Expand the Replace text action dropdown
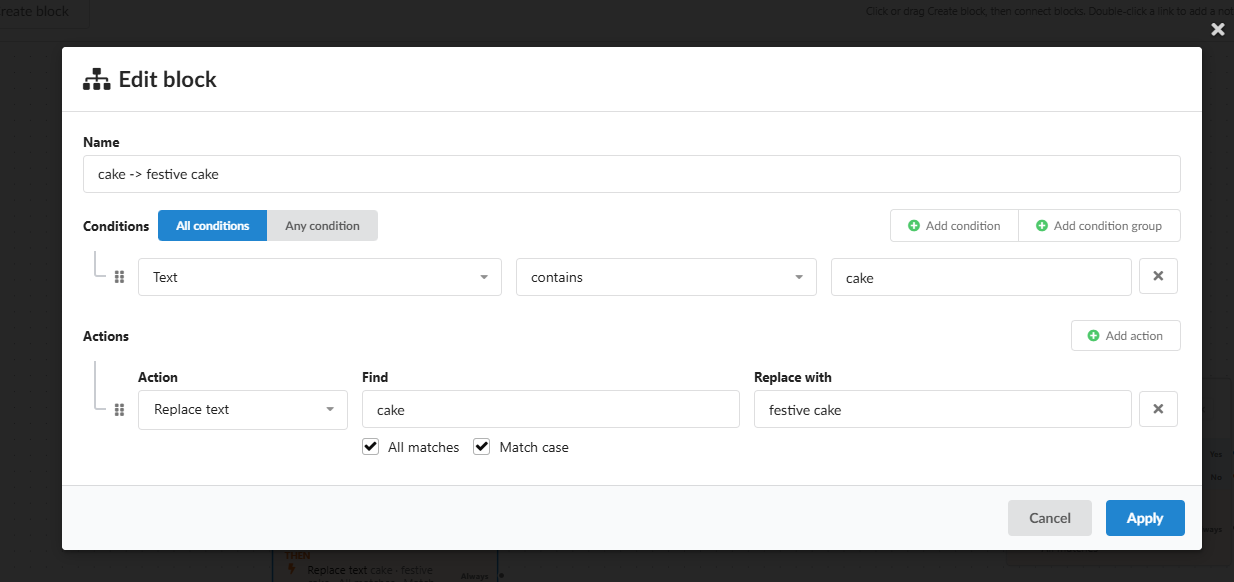 pos(243,409)
